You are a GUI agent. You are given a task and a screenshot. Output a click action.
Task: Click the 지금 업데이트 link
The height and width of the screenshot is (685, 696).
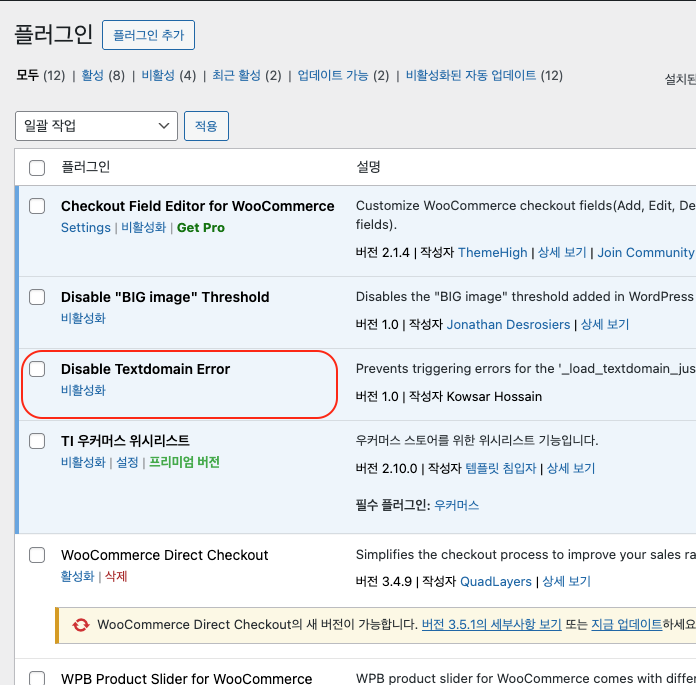(x=627, y=625)
